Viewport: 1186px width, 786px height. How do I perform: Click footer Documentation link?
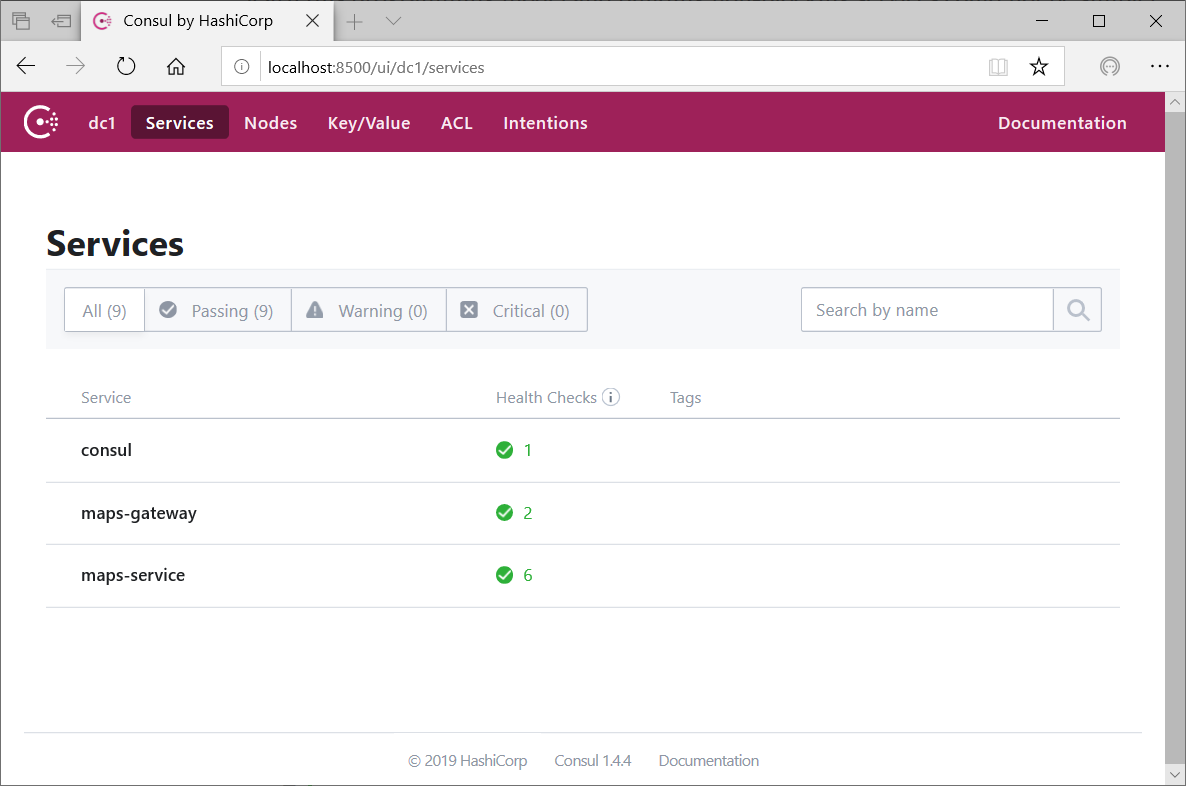pyautogui.click(x=708, y=761)
